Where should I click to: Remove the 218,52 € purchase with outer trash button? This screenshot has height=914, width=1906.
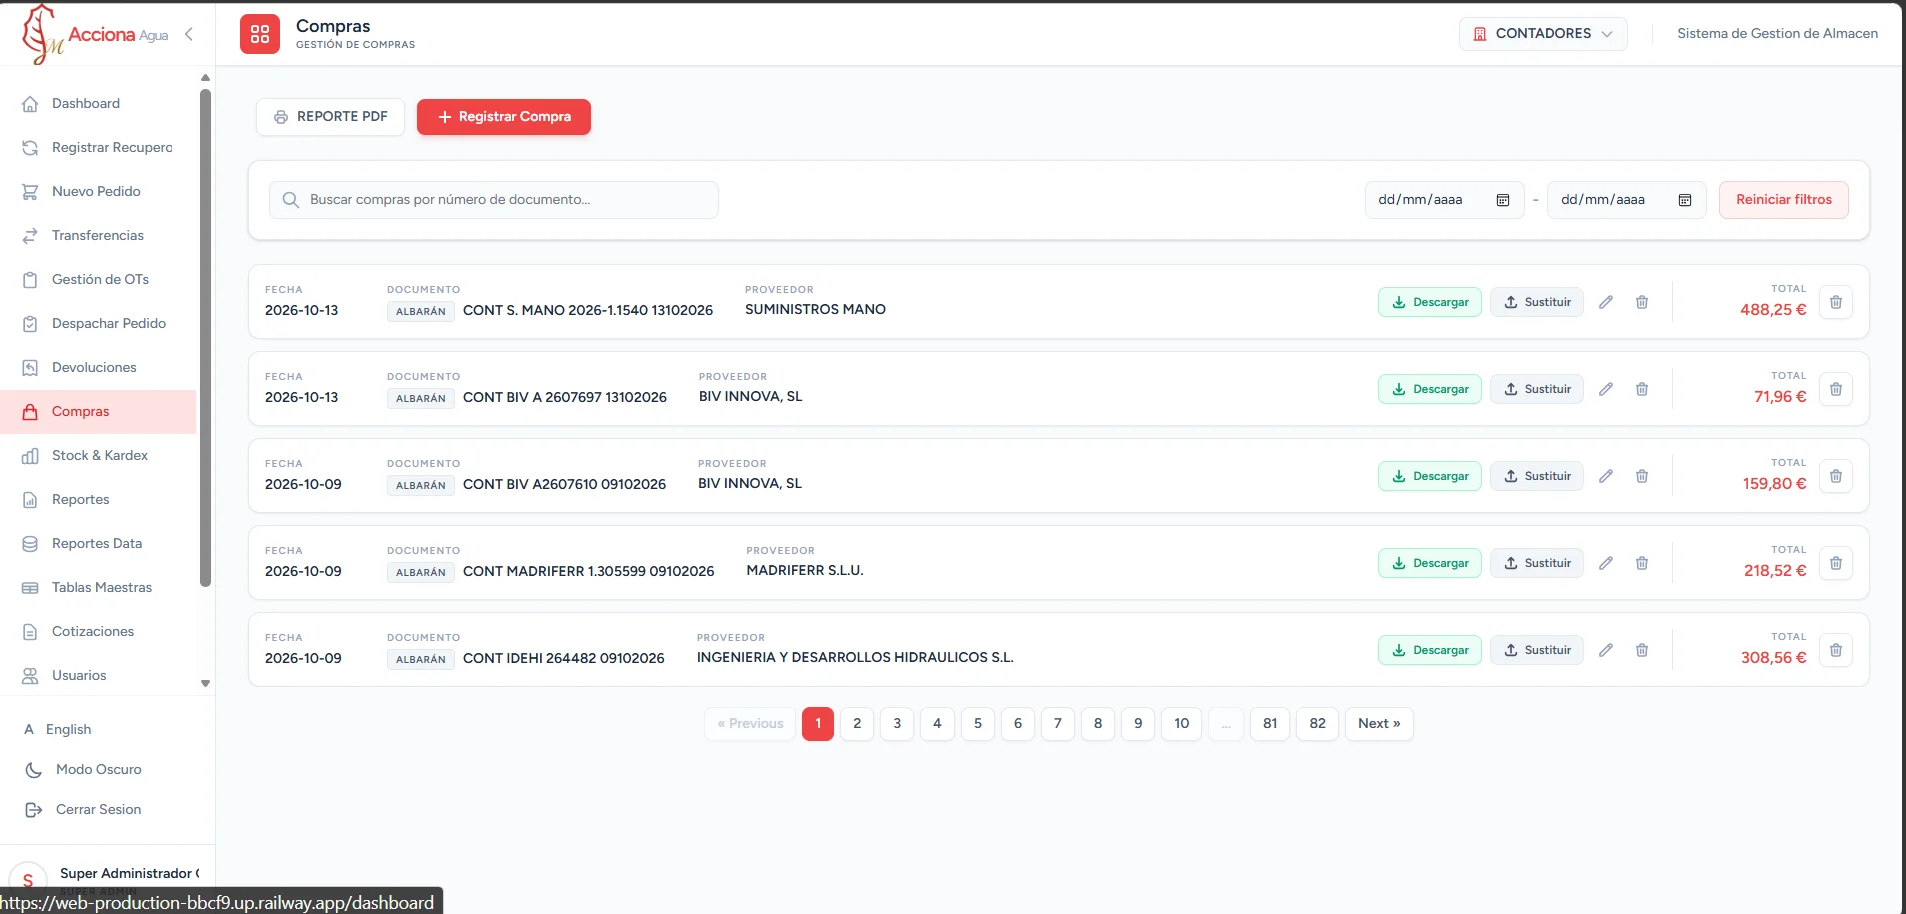1836,563
